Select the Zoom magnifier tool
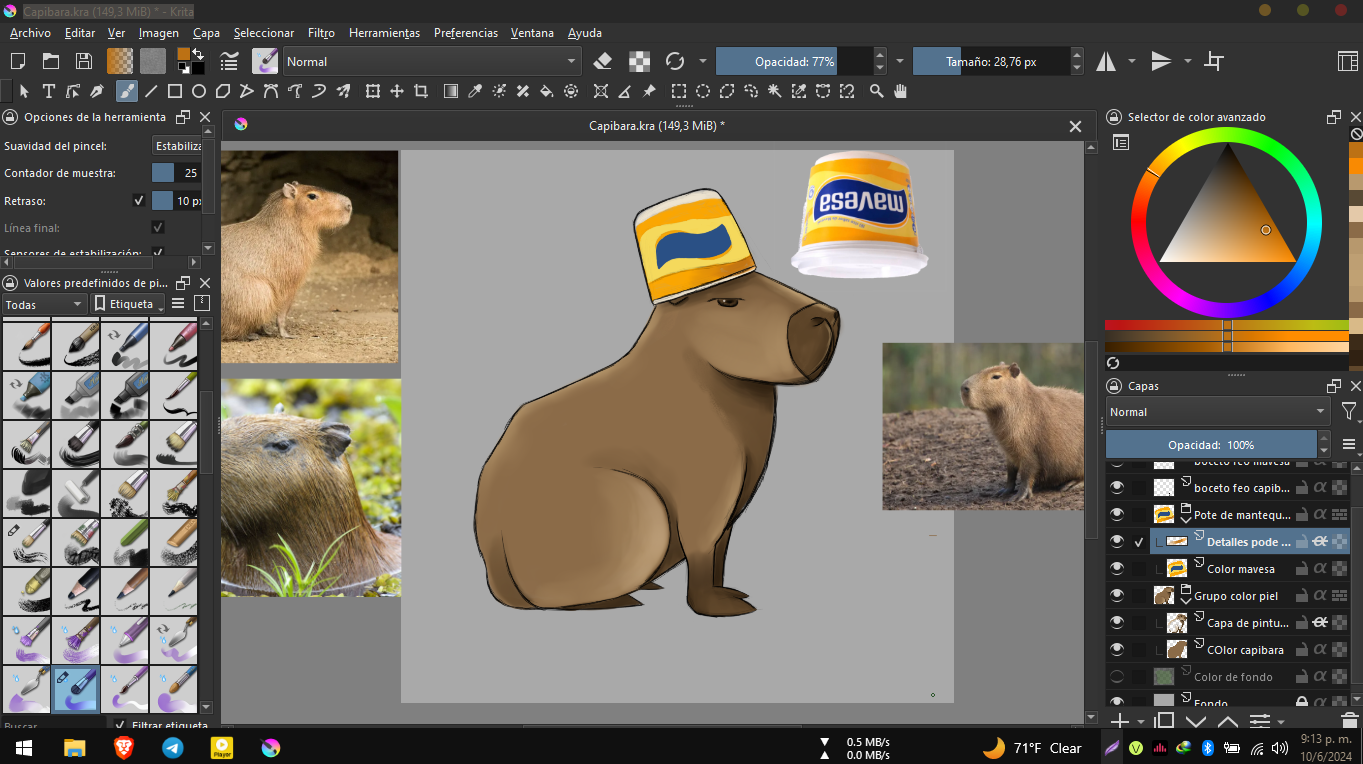The height and width of the screenshot is (764, 1363). 877,91
